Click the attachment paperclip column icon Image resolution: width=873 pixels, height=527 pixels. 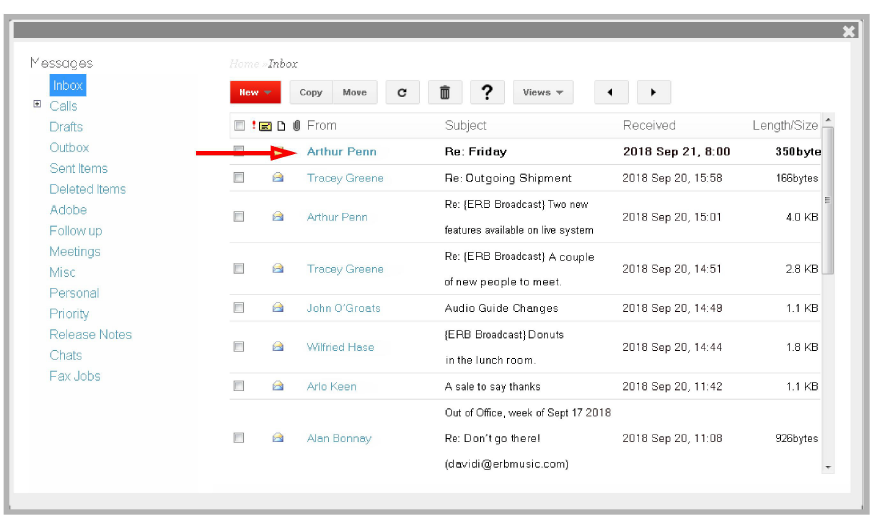point(296,126)
